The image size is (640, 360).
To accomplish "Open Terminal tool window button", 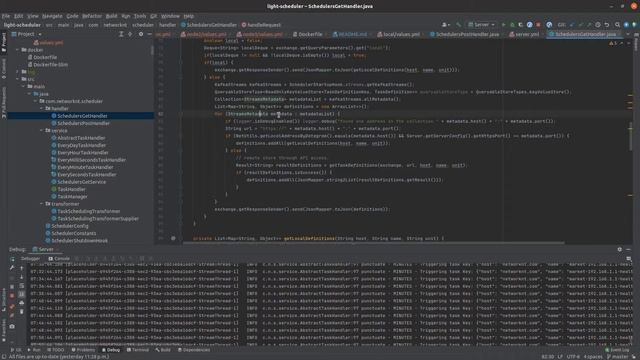I will pos(138,350).
